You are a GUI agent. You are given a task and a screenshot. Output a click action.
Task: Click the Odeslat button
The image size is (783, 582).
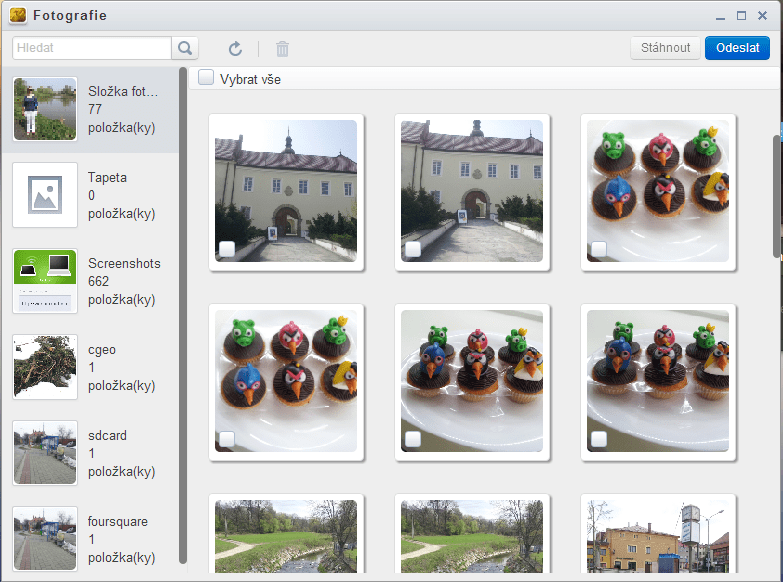[738, 48]
